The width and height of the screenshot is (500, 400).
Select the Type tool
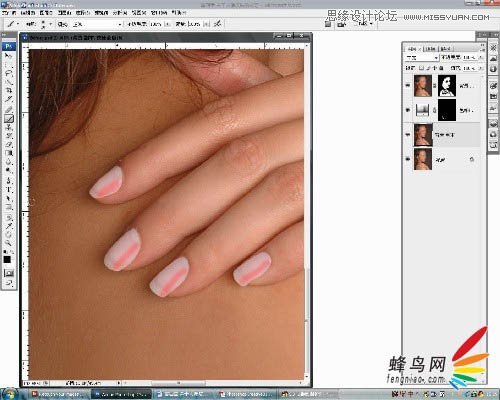(x=8, y=190)
